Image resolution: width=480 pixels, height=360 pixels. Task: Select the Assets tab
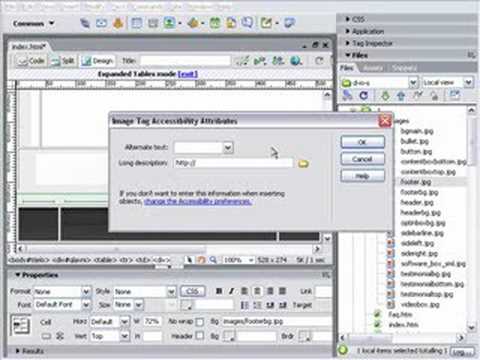tap(373, 68)
